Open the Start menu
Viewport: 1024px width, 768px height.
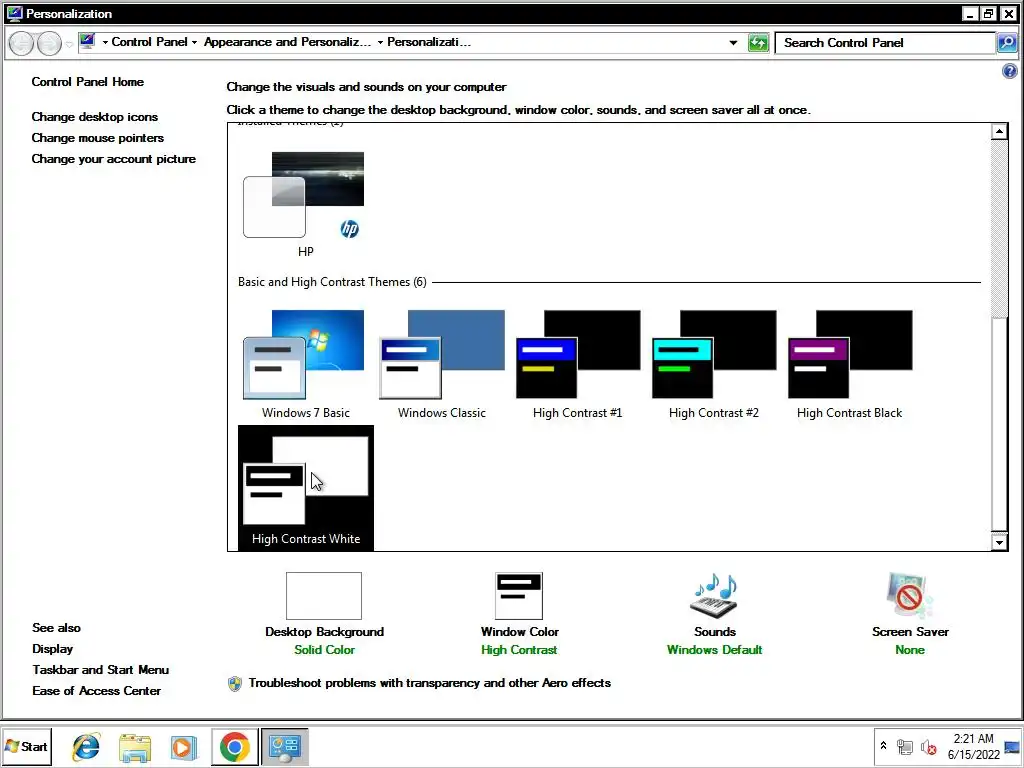tap(26, 746)
